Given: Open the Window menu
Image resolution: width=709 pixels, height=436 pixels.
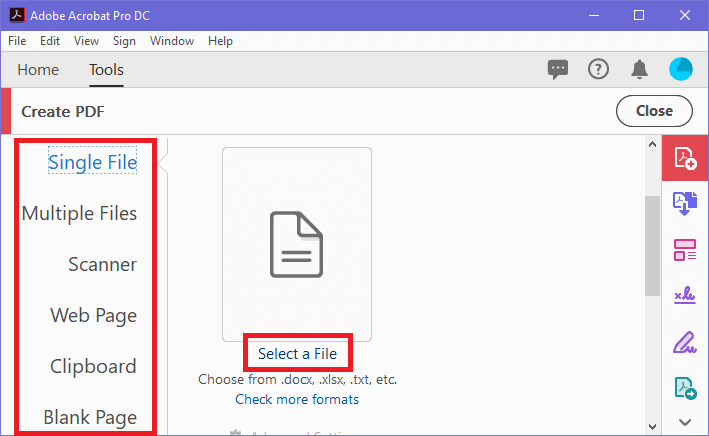Looking at the screenshot, I should (172, 41).
